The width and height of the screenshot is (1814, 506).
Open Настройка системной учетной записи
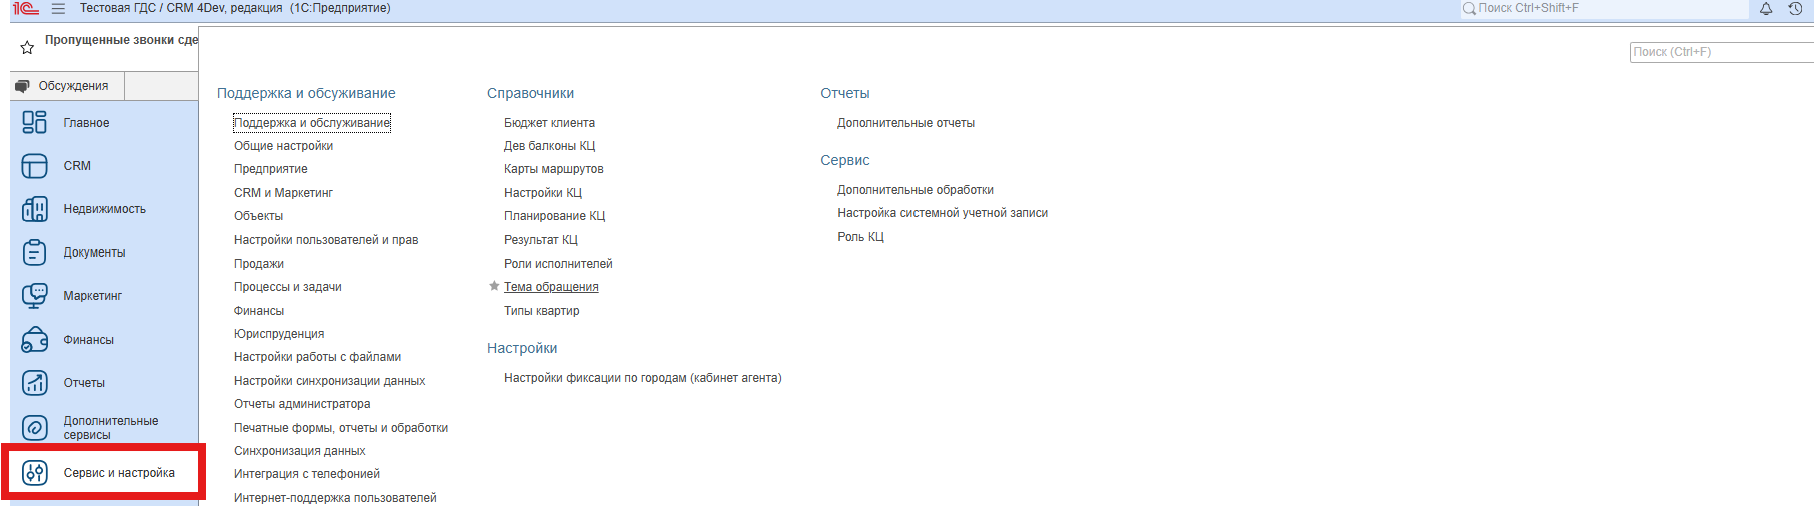tap(942, 213)
